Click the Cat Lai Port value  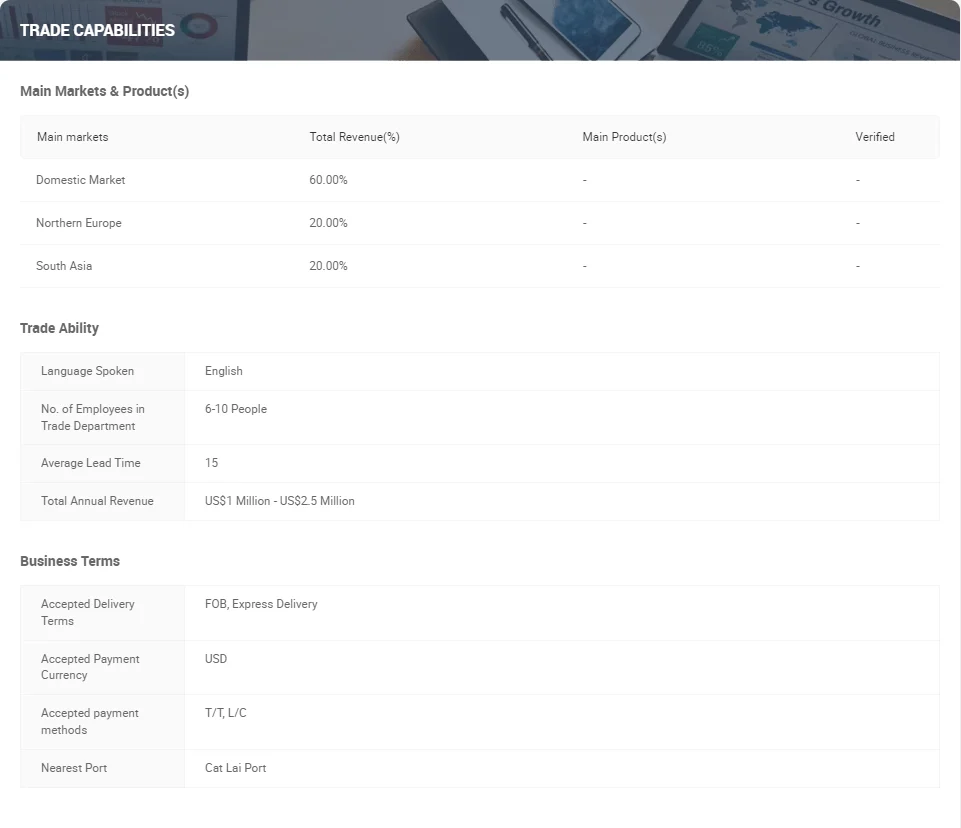click(235, 768)
